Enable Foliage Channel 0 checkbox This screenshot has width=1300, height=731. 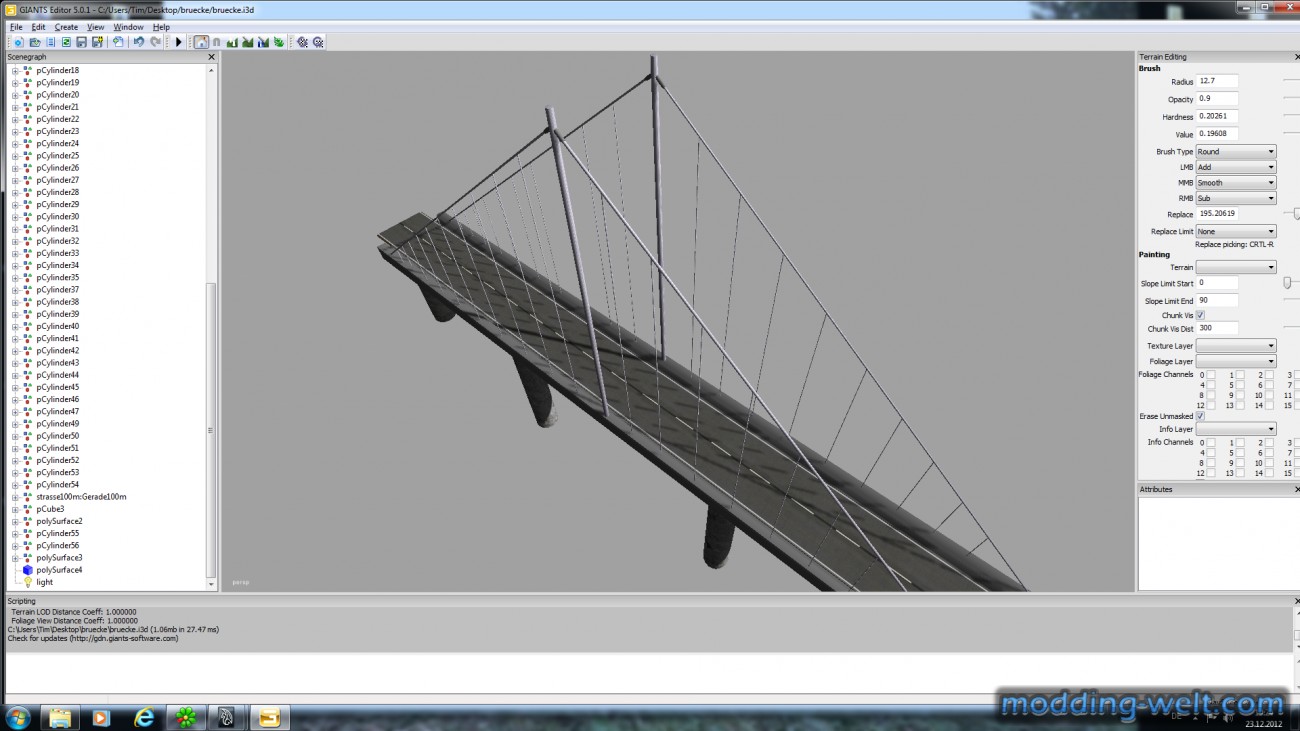tap(1211, 375)
